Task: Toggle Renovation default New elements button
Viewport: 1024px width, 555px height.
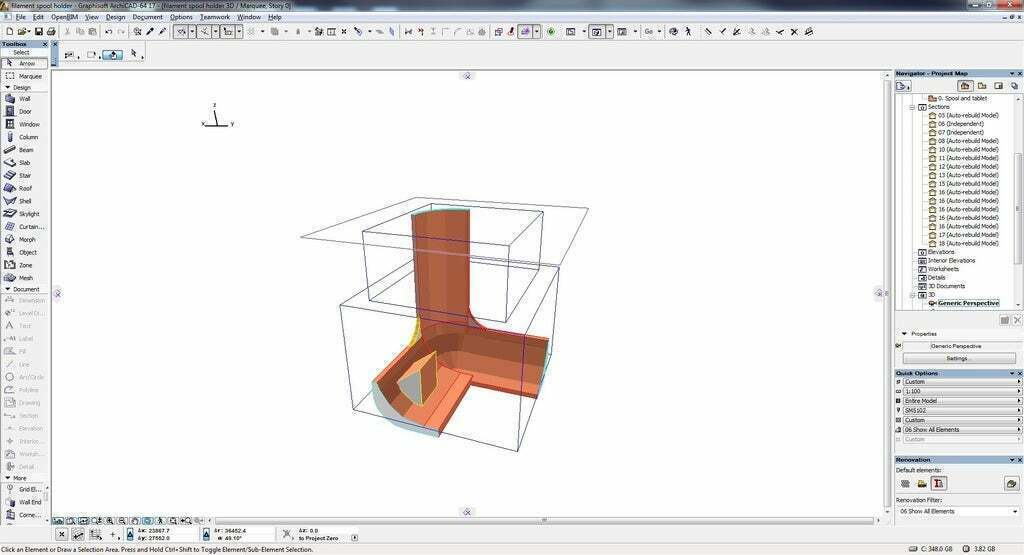Action: [938, 484]
